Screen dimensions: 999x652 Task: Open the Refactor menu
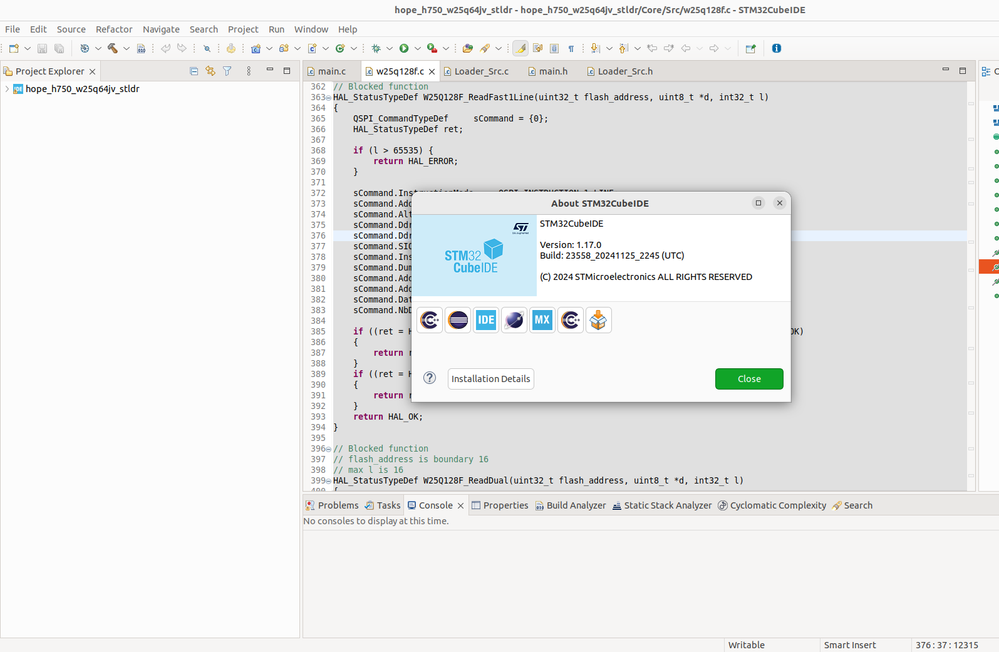pos(114,29)
